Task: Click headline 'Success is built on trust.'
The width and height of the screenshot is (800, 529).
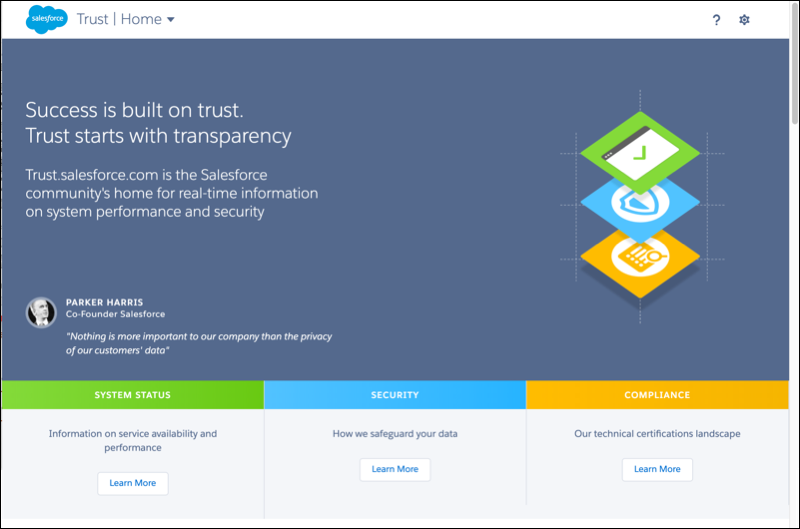Action: (x=135, y=110)
